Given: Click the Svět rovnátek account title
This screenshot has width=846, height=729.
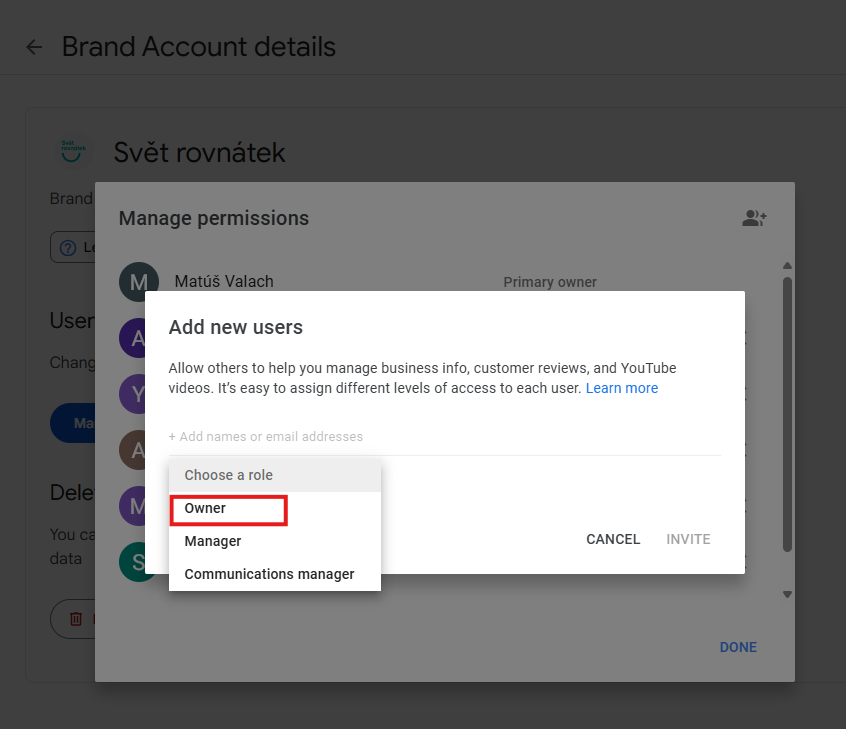Looking at the screenshot, I should (x=199, y=153).
